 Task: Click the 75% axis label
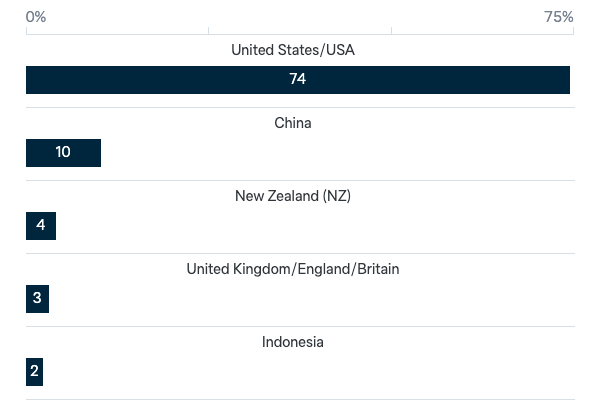(x=559, y=17)
